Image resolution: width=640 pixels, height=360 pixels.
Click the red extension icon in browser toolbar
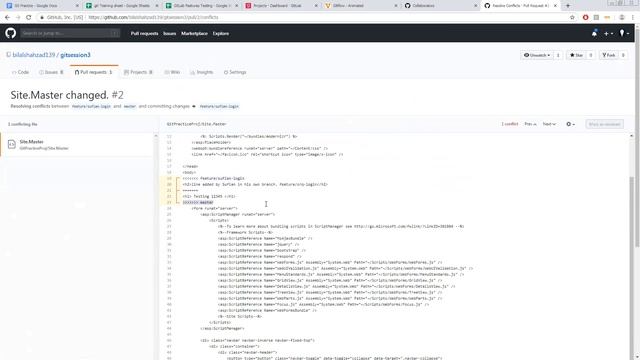pos(586,17)
